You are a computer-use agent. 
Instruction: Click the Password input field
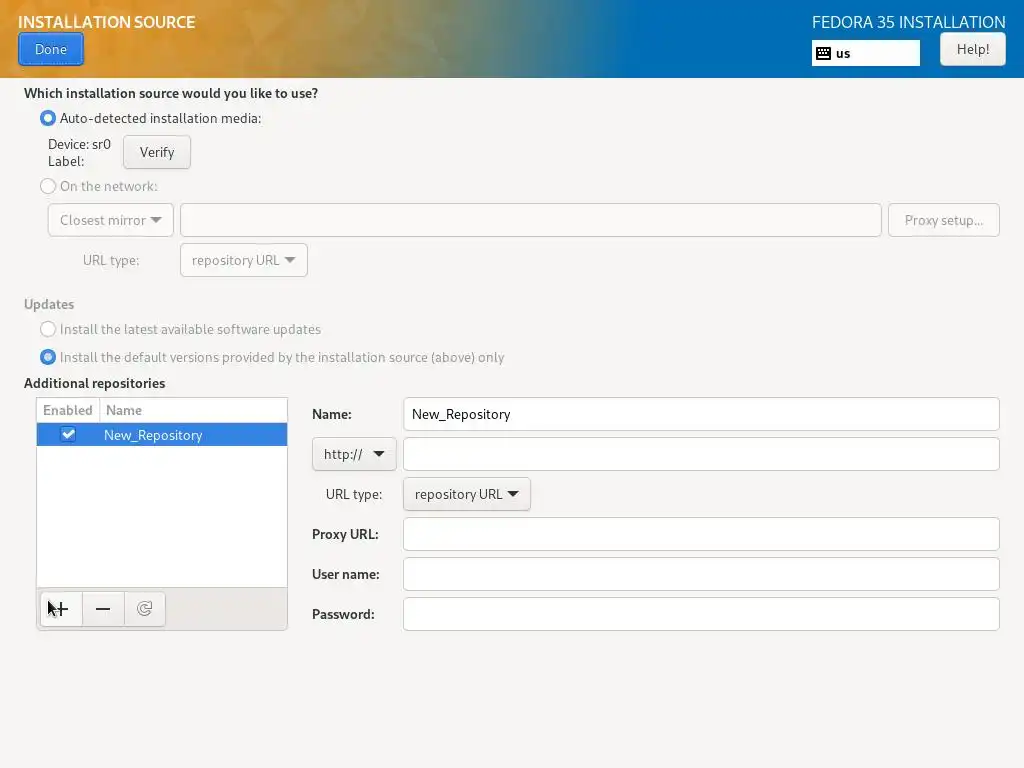[x=701, y=614]
